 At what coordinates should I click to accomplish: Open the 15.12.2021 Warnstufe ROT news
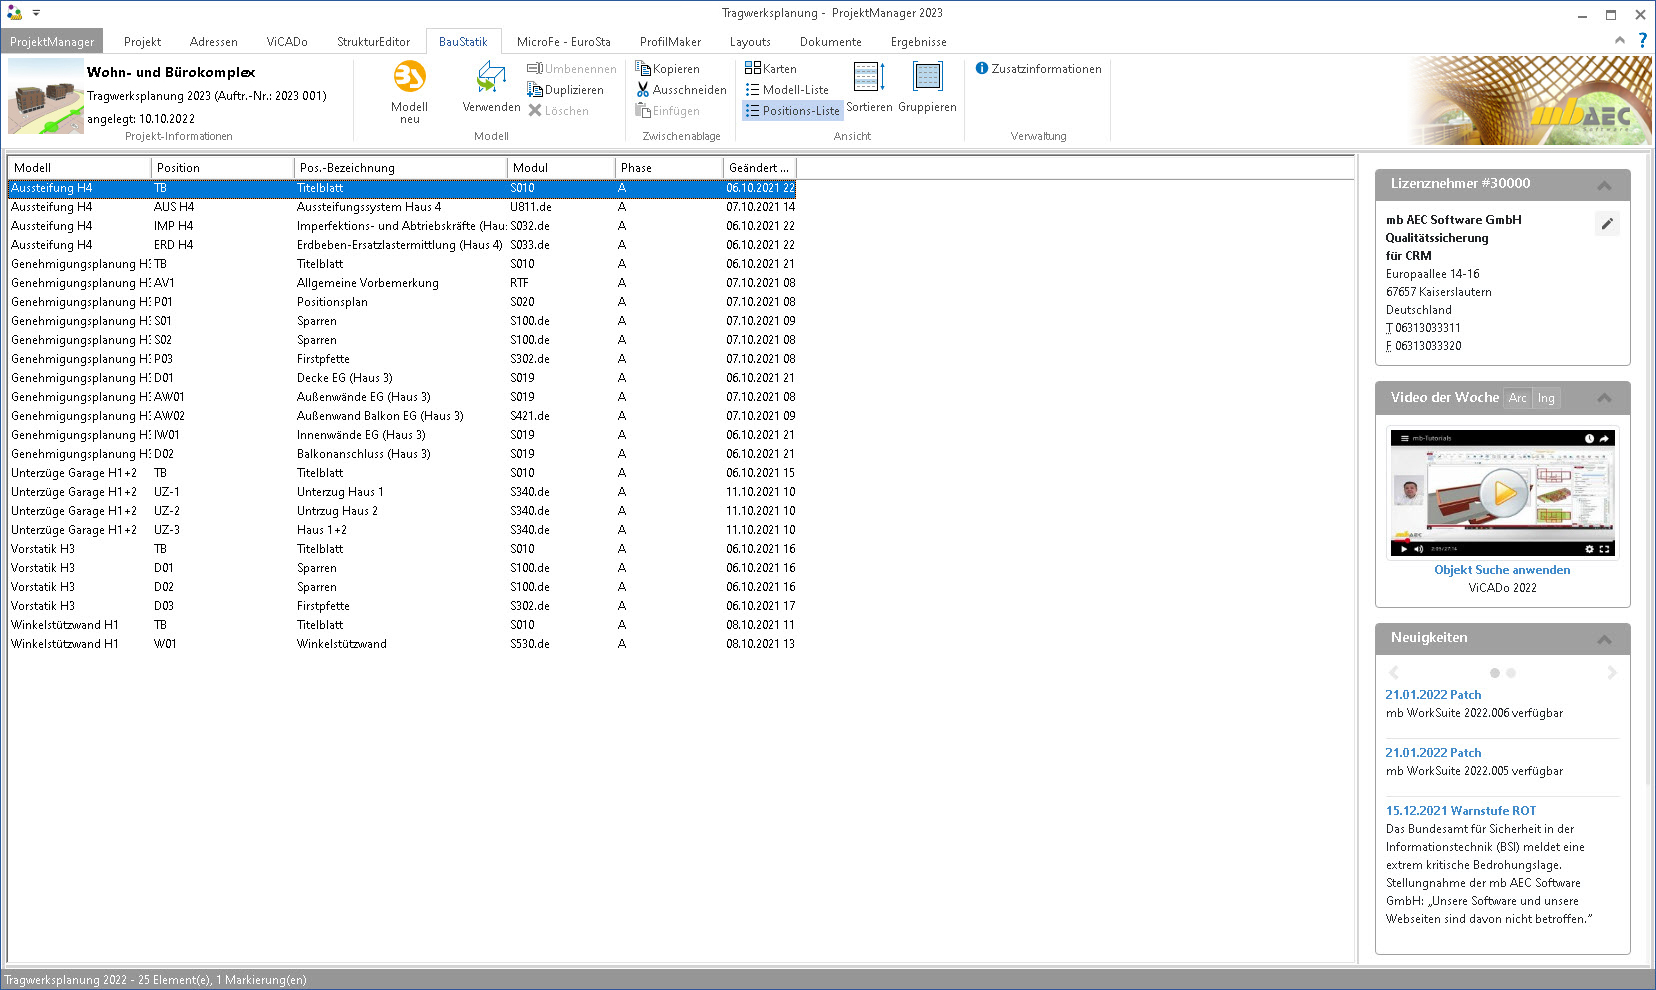click(1460, 811)
